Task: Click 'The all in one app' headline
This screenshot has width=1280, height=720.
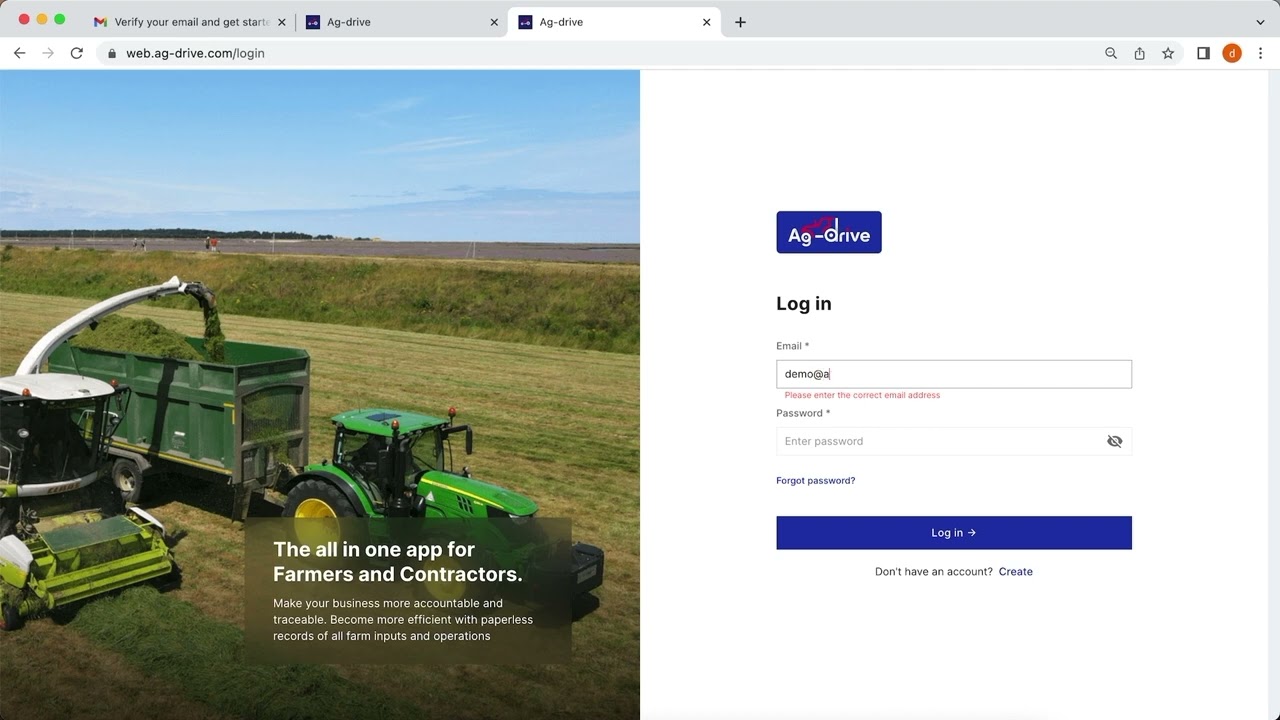Action: (398, 562)
